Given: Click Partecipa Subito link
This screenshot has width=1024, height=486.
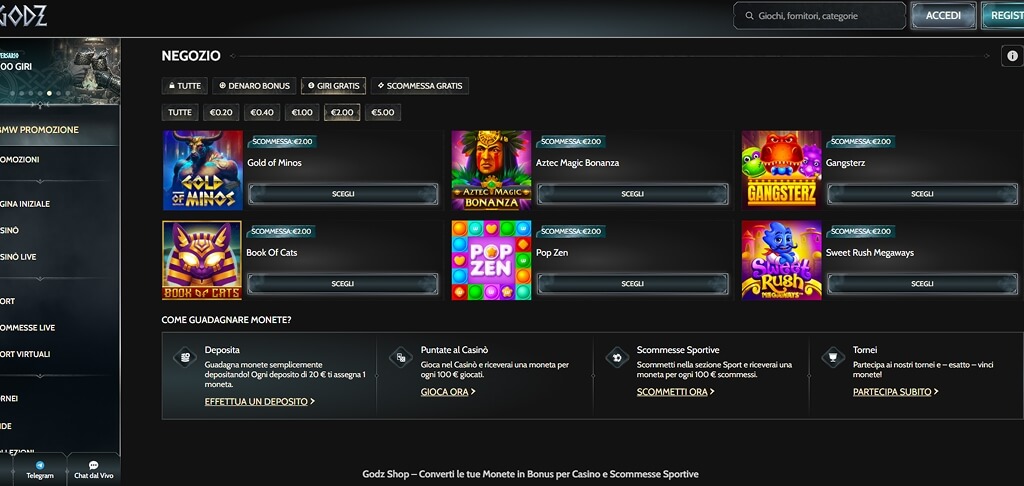Looking at the screenshot, I should click(895, 392).
